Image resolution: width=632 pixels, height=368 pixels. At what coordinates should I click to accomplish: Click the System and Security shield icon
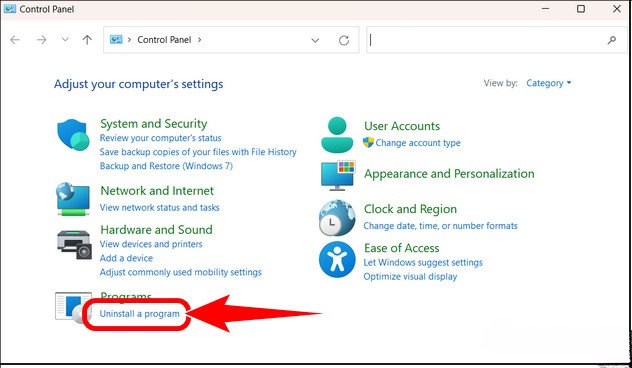coord(73,135)
